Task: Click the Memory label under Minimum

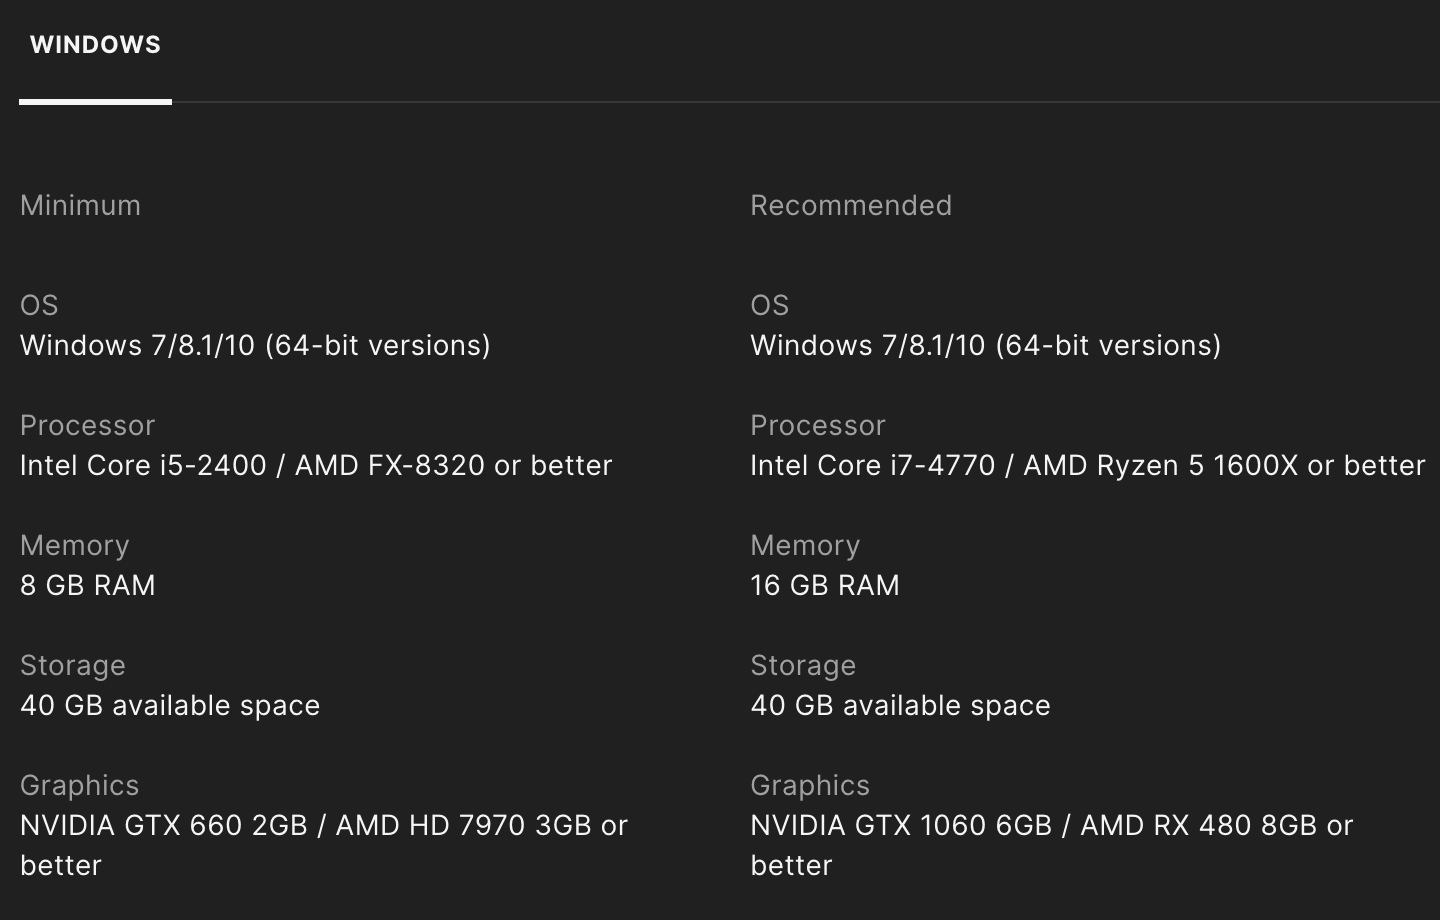Action: pyautogui.click(x=75, y=545)
